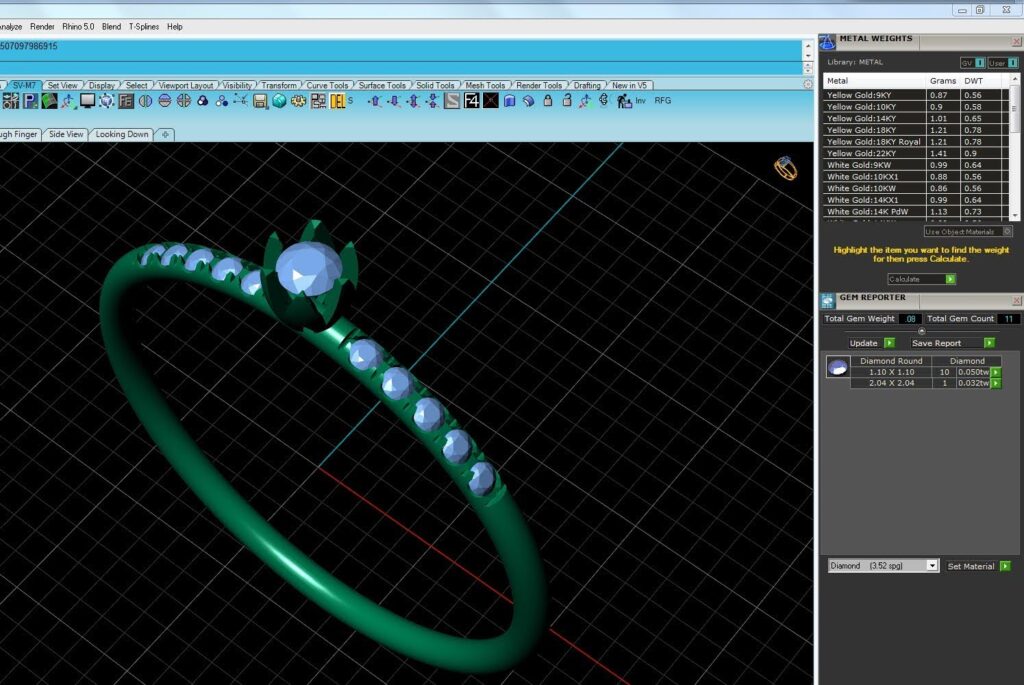Open the Render menu

(42, 27)
